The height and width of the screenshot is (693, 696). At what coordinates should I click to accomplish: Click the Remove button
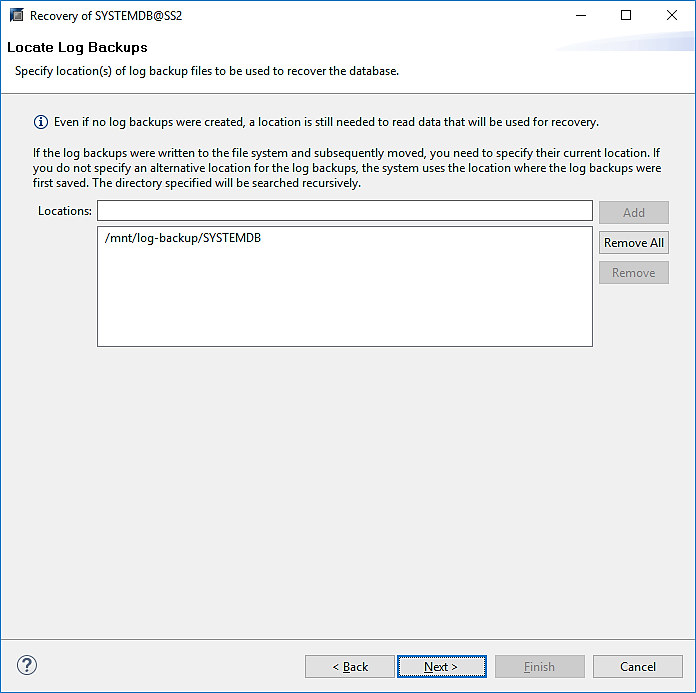[633, 273]
